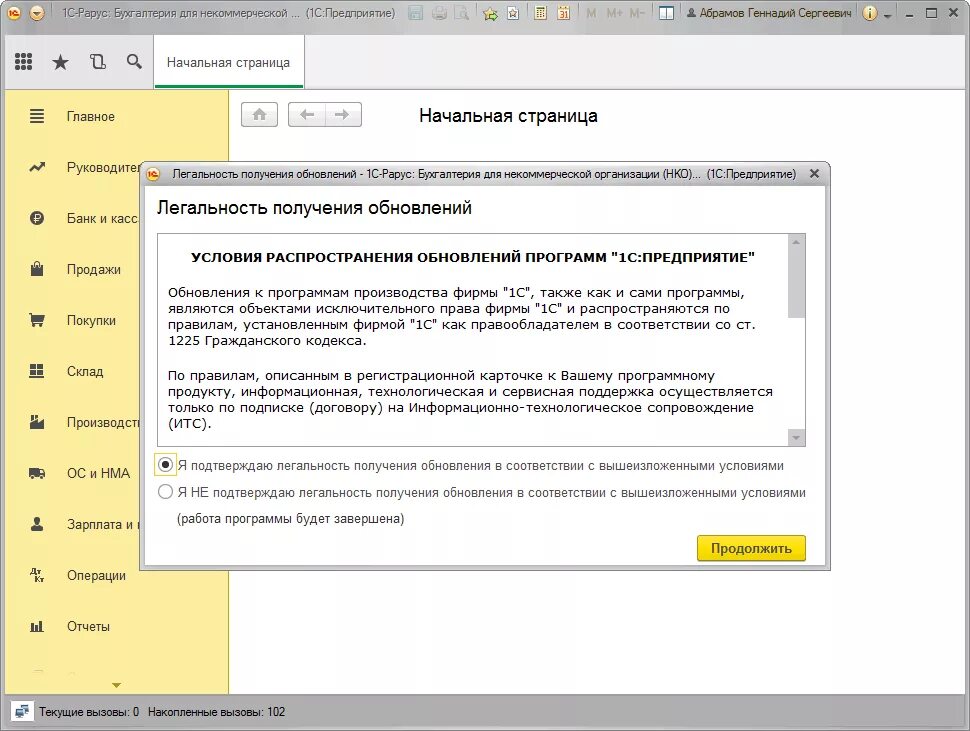Open Зарплата и кадры section
This screenshot has height=731, width=970.
[104, 524]
